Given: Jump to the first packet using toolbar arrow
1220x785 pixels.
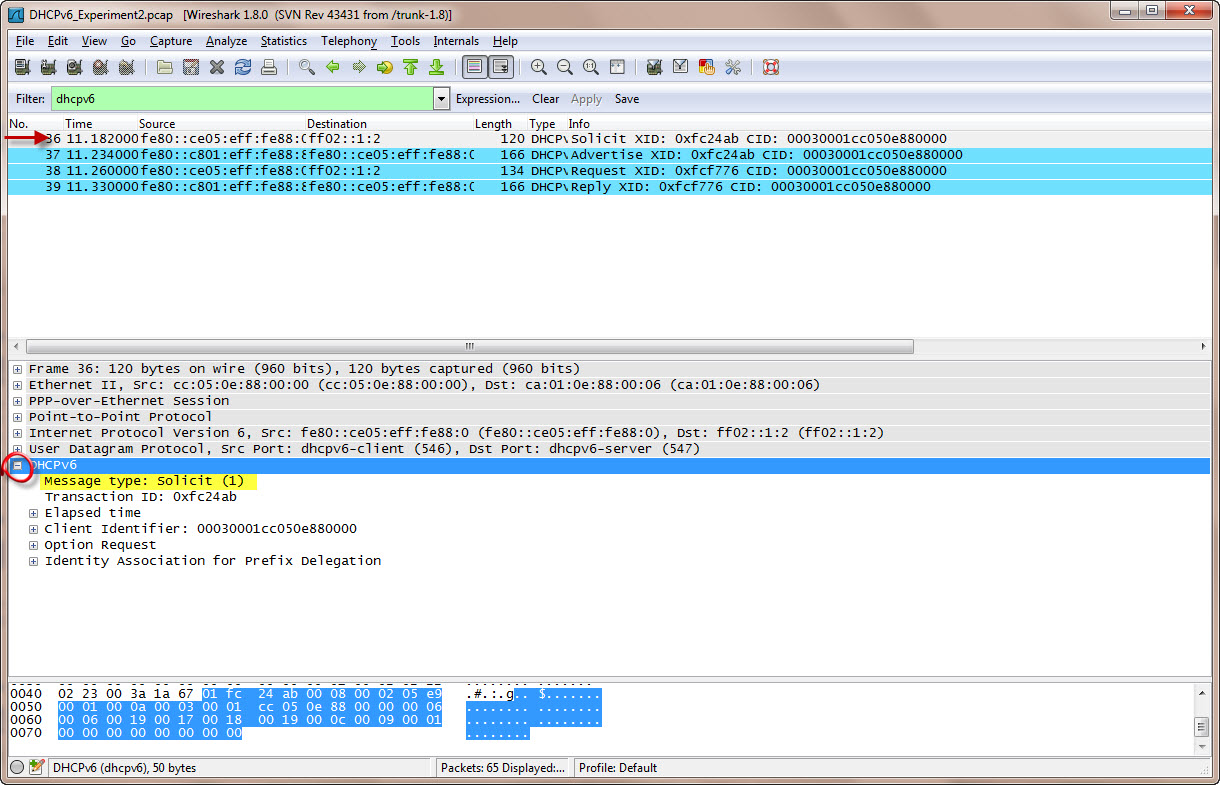Looking at the screenshot, I should pyautogui.click(x=410, y=67).
